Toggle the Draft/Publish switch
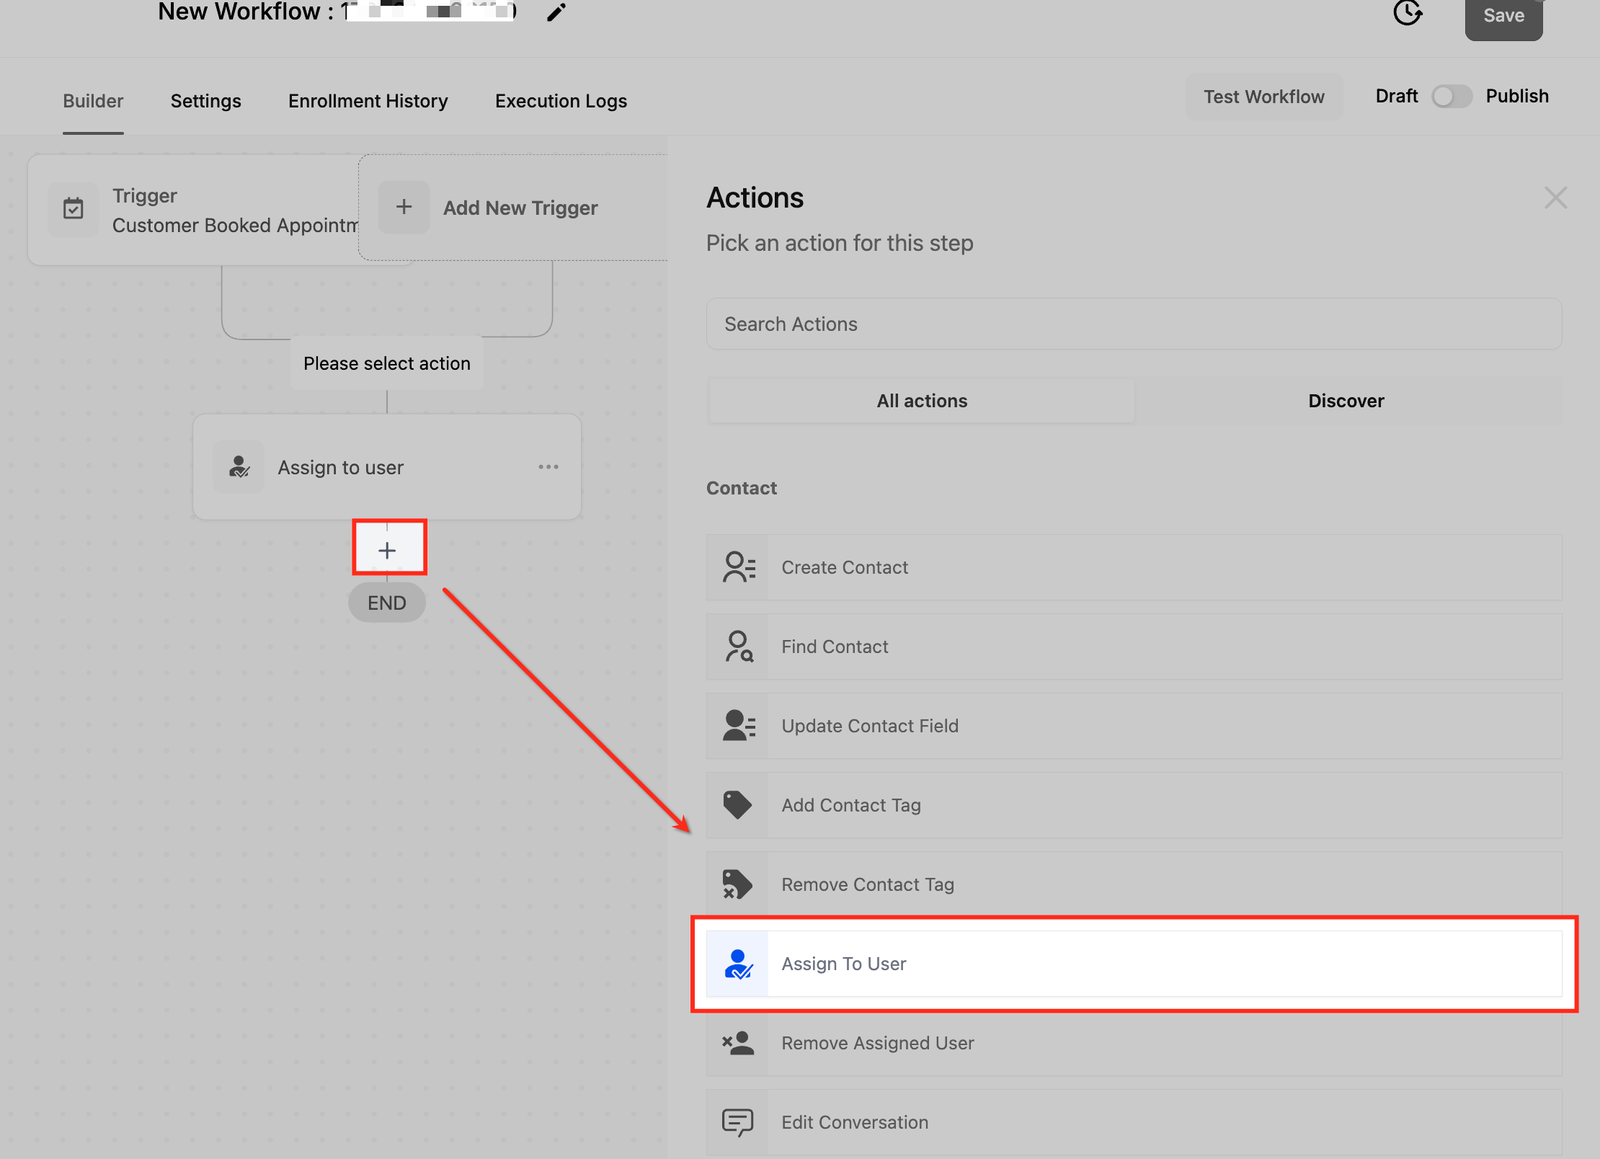 pos(1451,96)
